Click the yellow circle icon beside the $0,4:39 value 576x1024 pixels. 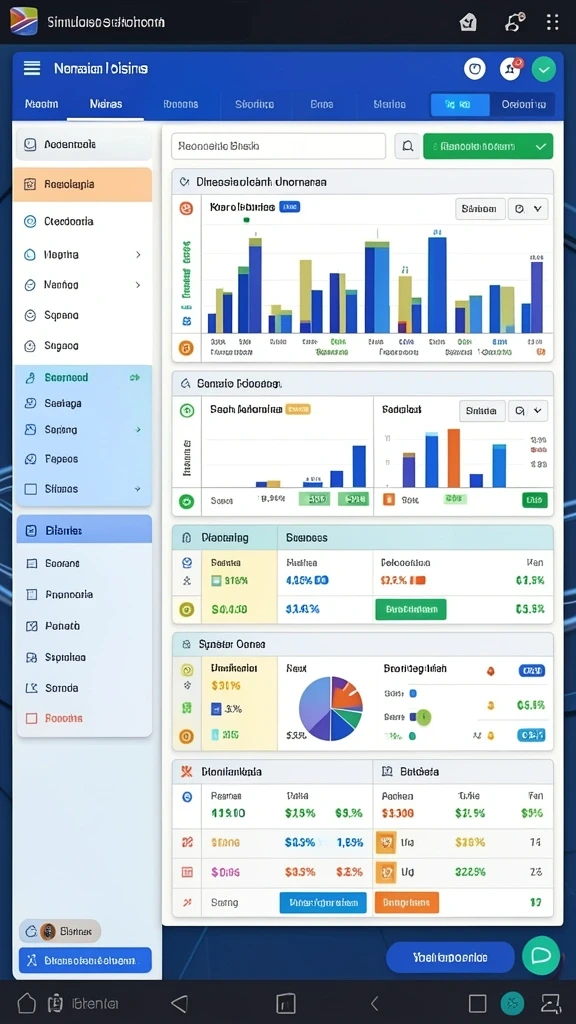[186, 609]
